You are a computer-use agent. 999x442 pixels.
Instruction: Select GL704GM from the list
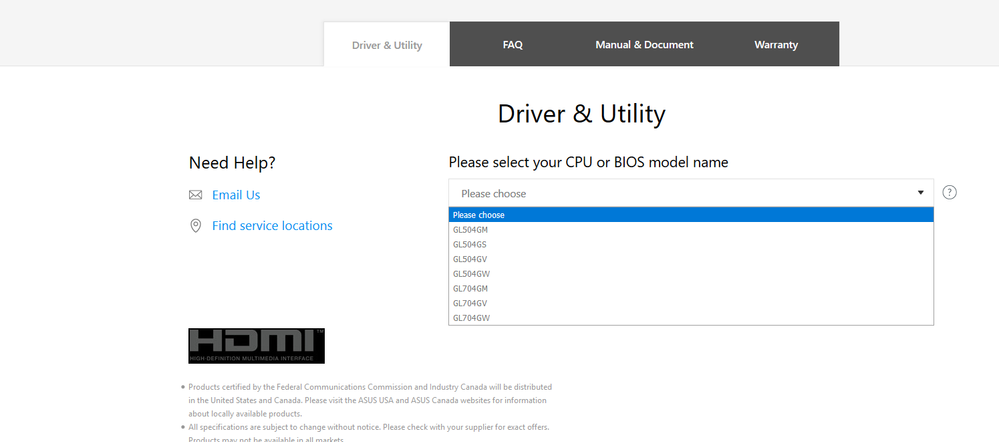click(x=691, y=288)
